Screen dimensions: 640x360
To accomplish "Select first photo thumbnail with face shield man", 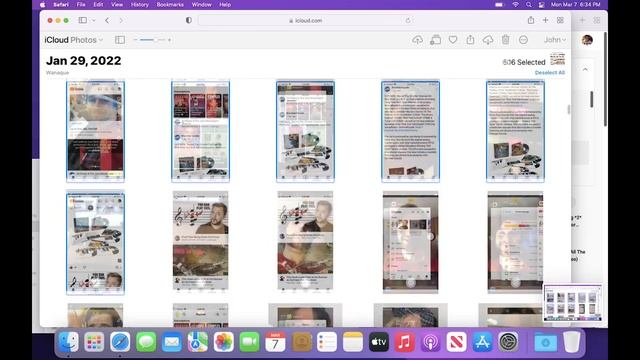I will tap(96, 131).
